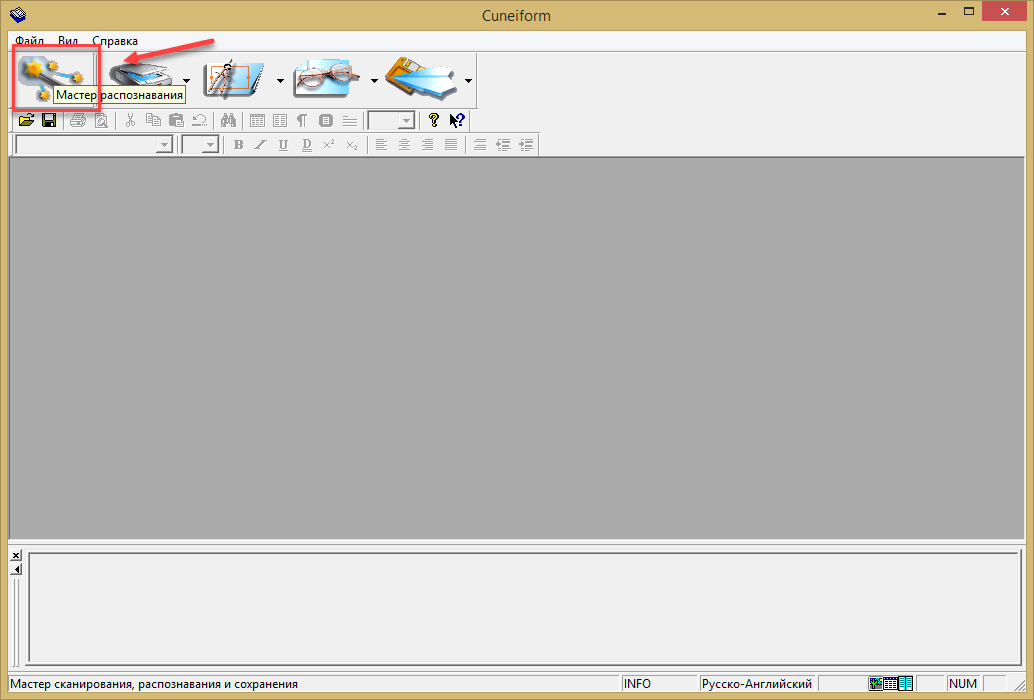Image resolution: width=1034 pixels, height=700 pixels.
Task: Click the Русско-Английский language status field
Action: [x=756, y=684]
